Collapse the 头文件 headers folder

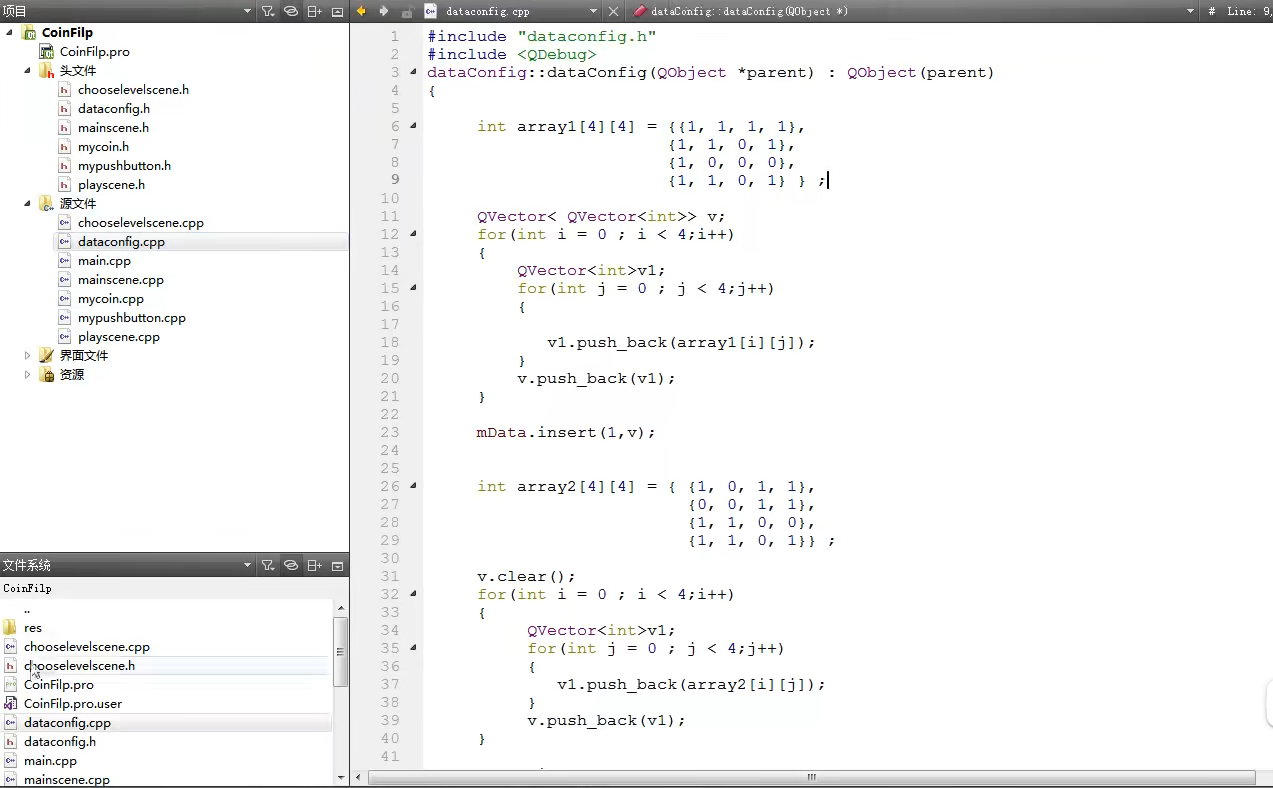point(28,71)
